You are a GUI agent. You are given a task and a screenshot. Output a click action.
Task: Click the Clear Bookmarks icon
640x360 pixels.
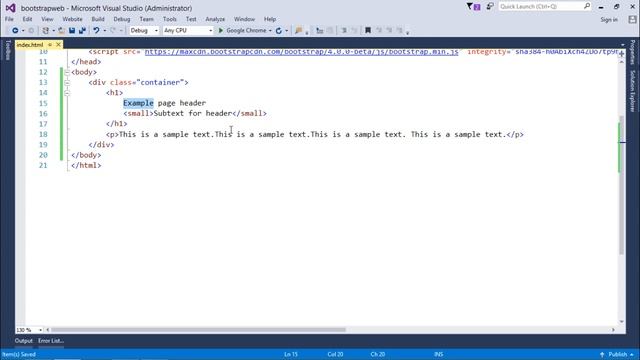pyautogui.click(x=400, y=31)
